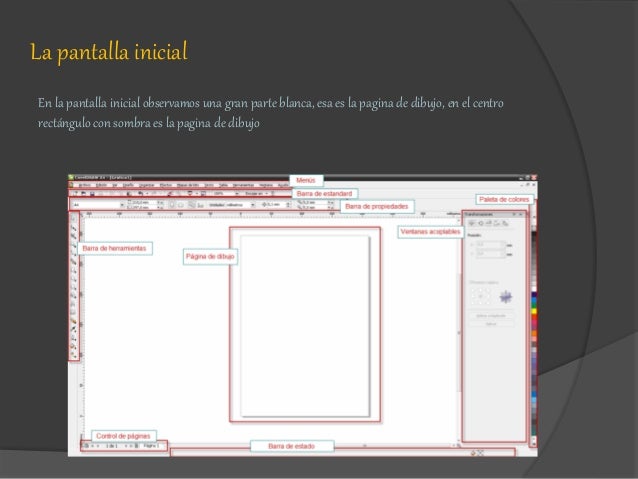638x479 pixels.
Task: Select the Página 1 page tab
Action: (x=151, y=446)
